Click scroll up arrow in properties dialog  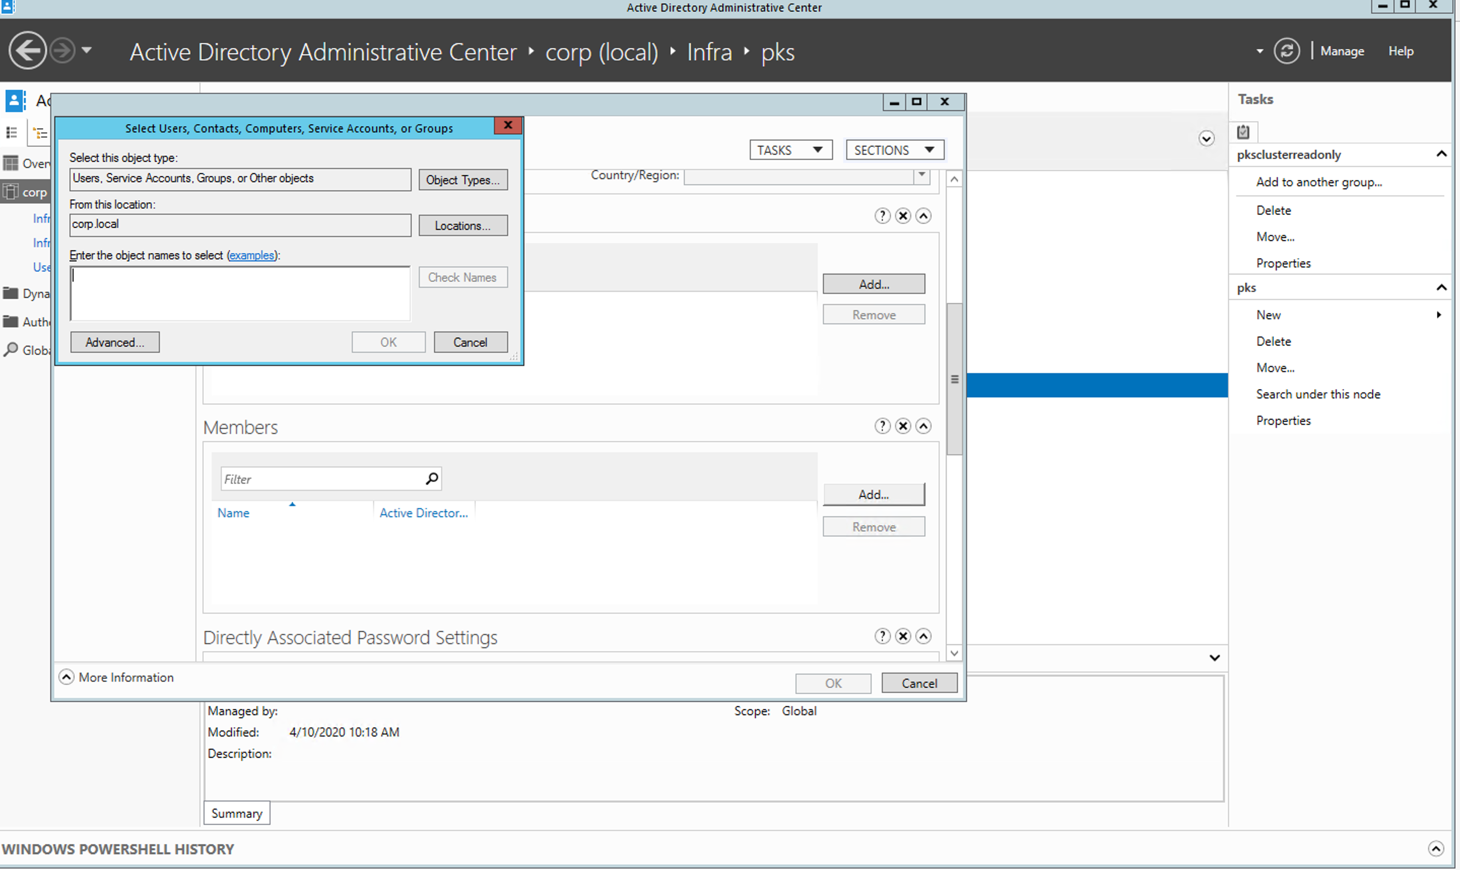954,179
